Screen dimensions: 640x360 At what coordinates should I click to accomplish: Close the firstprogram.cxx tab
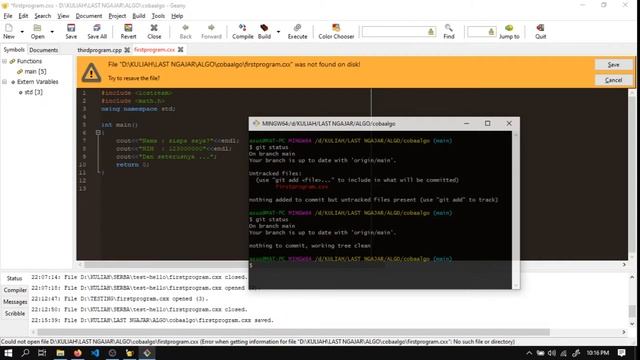tap(180, 49)
